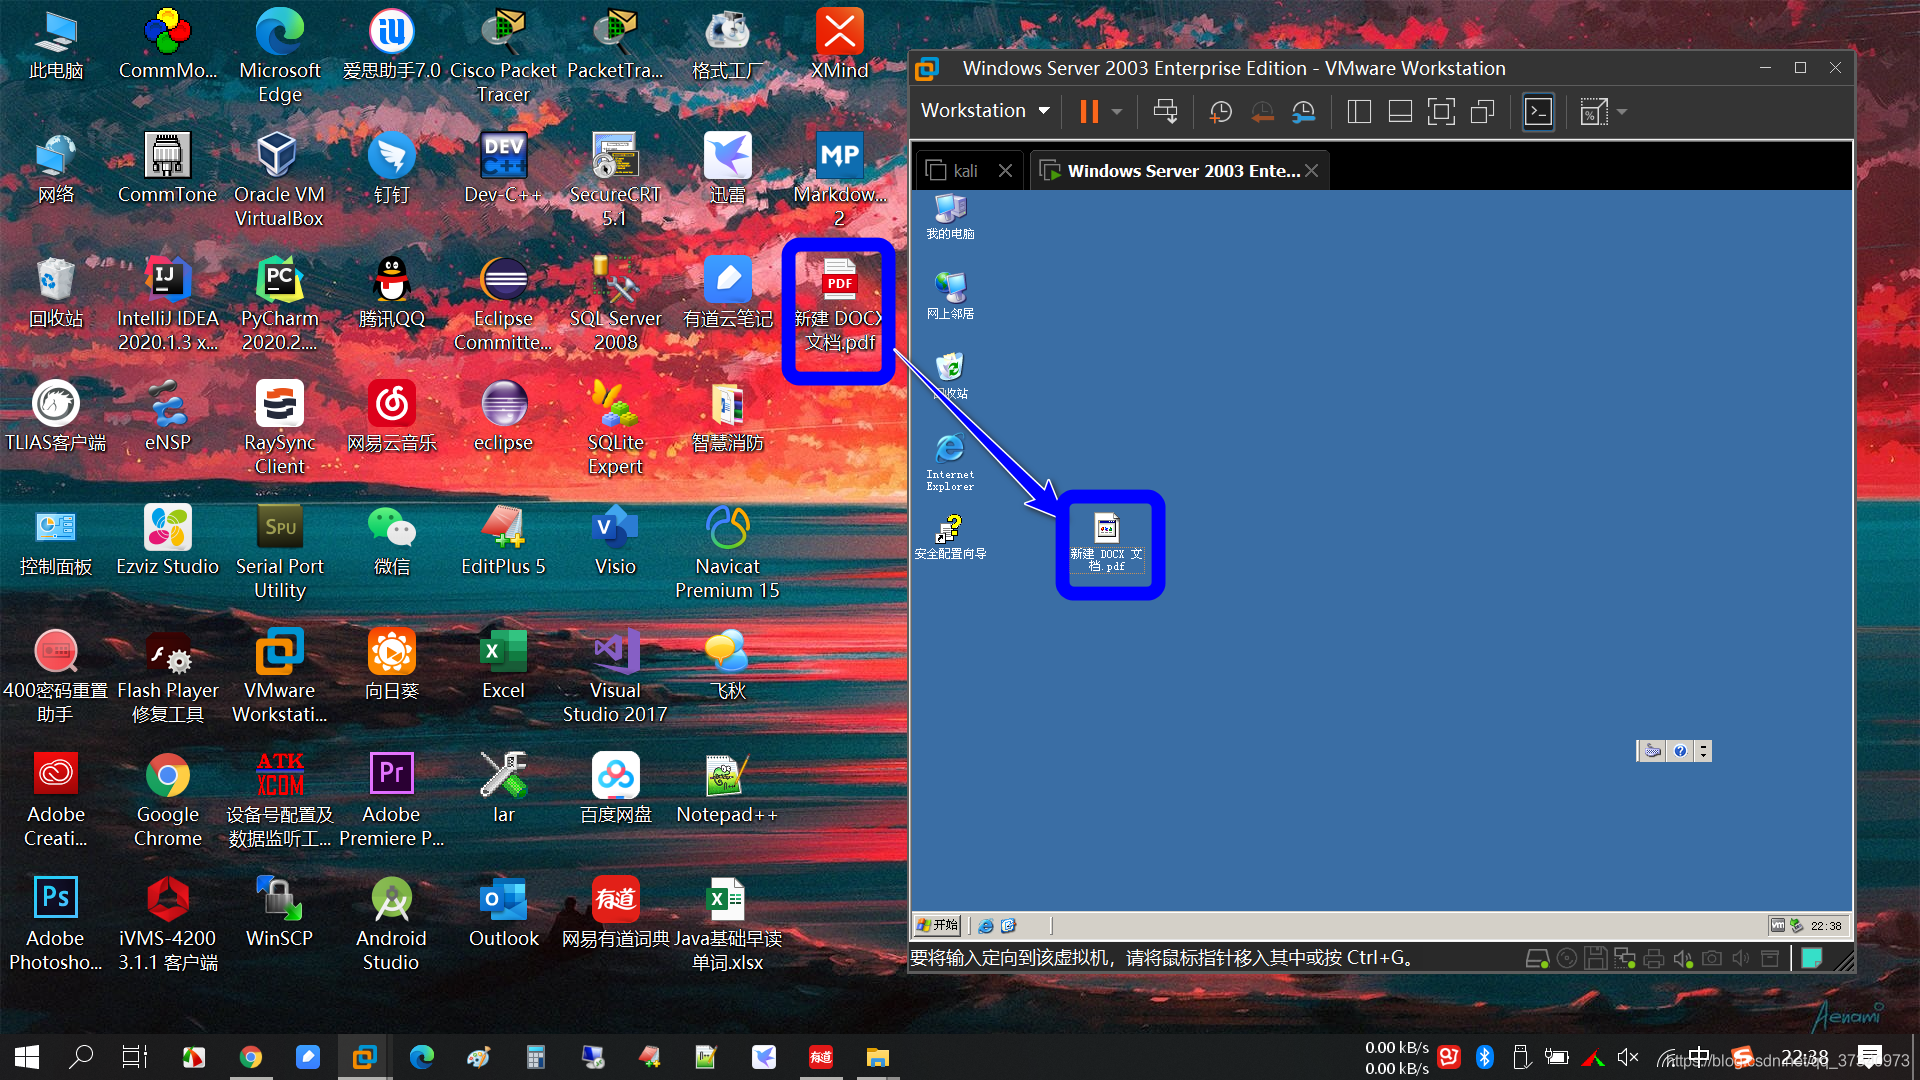Open 网易云音乐 desktop shortcut
This screenshot has width=1920, height=1080.
(391, 415)
